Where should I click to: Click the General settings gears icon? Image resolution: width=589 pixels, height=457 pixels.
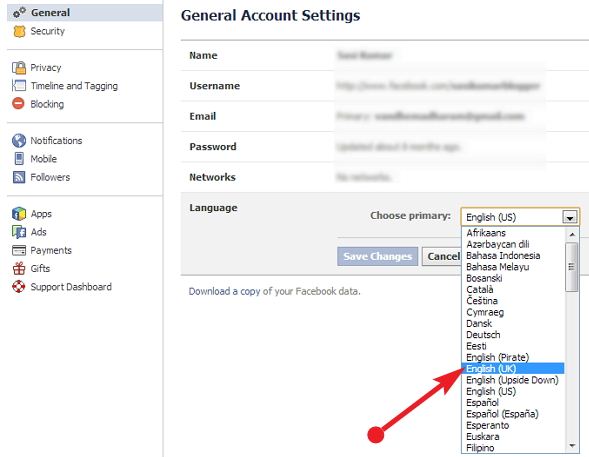19,12
